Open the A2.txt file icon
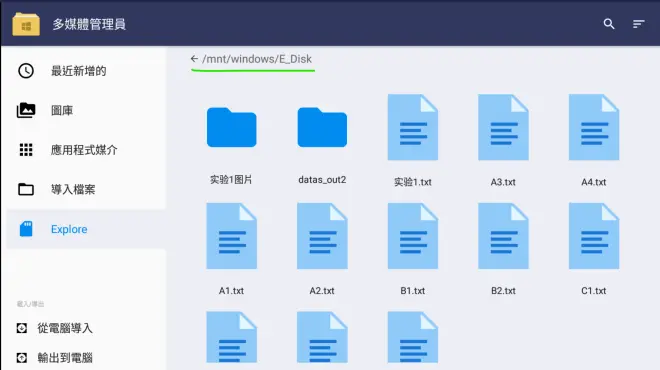Image resolution: width=660 pixels, height=370 pixels. tap(322, 236)
